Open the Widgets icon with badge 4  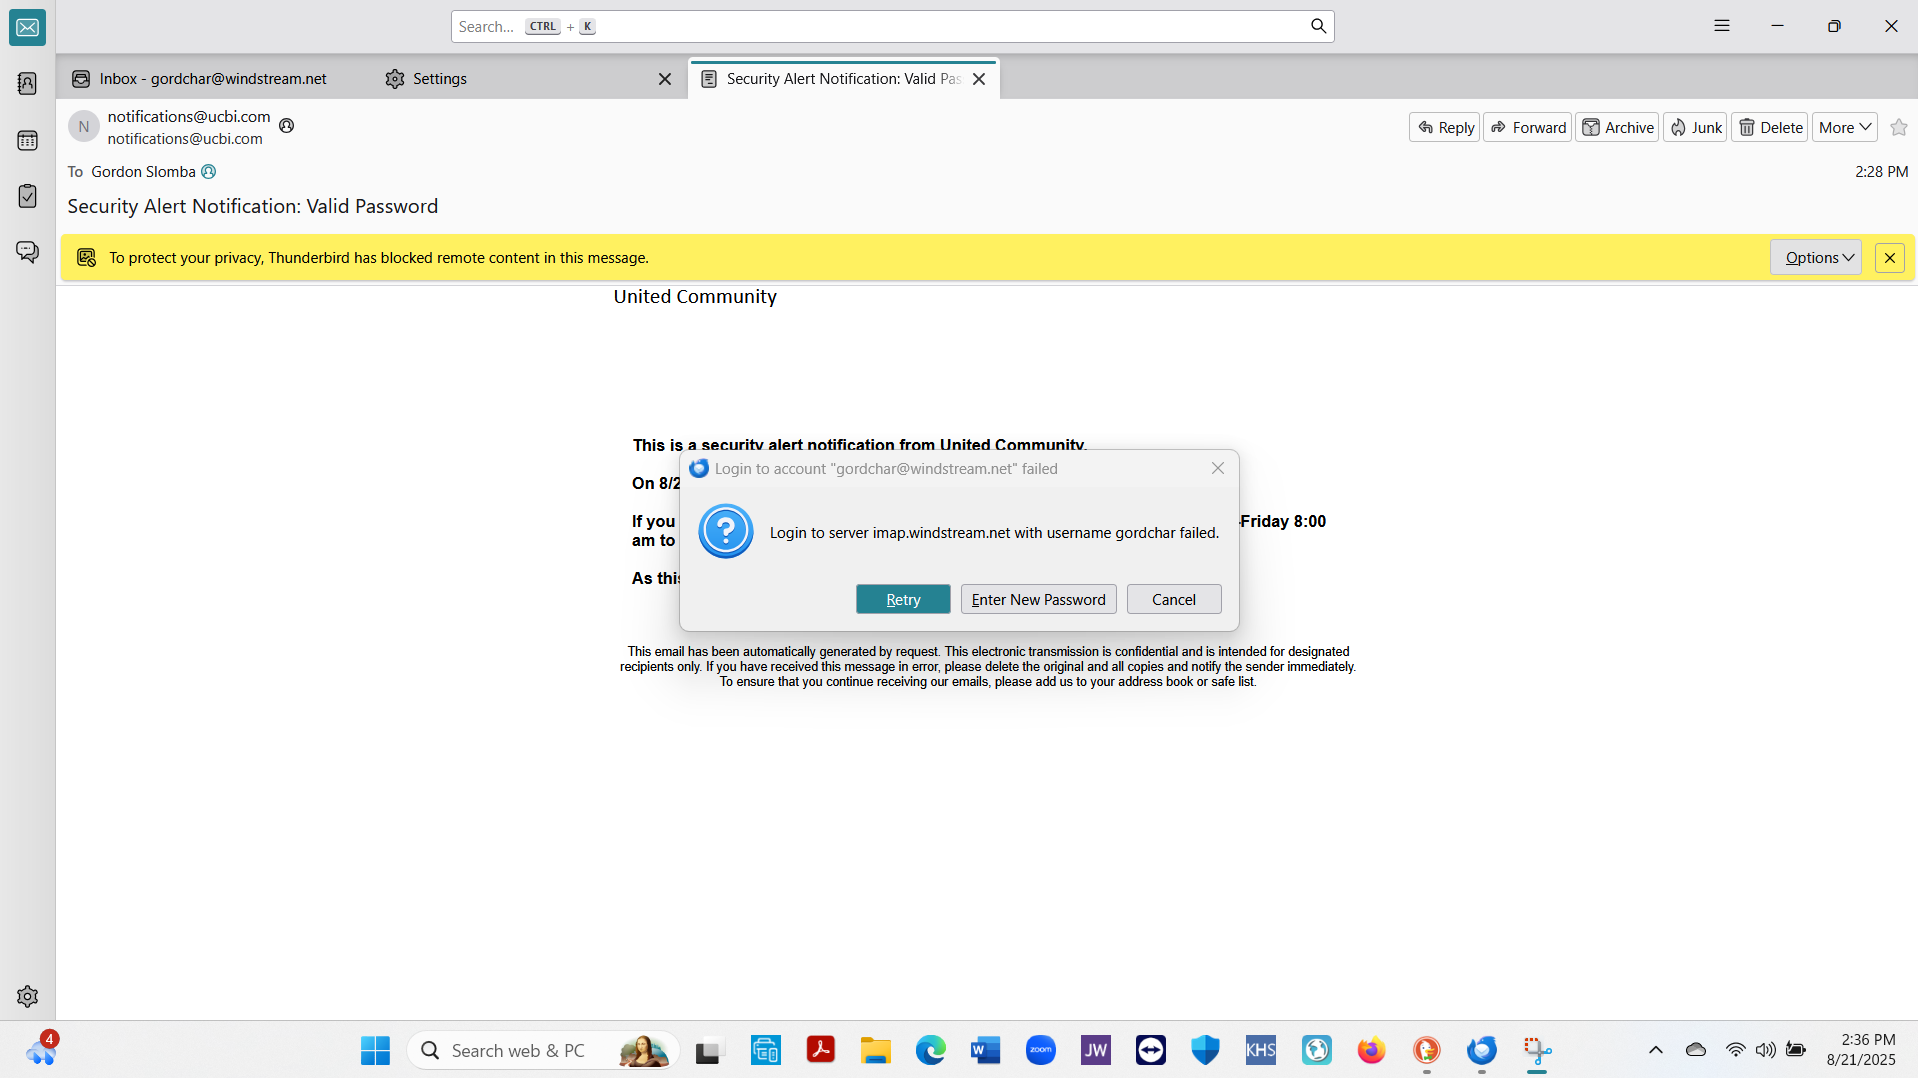41,1050
